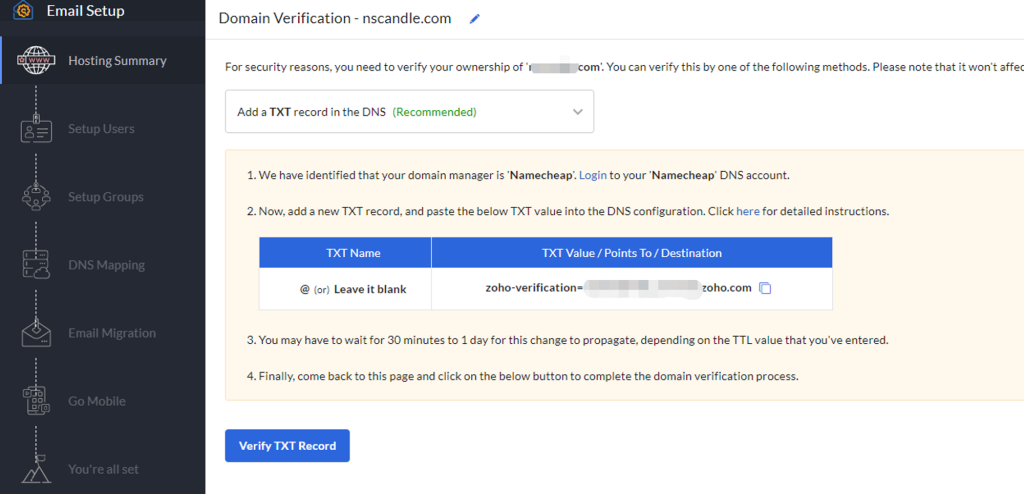Click the You're all set flag icon
The width and height of the screenshot is (1024, 494).
pos(36,469)
